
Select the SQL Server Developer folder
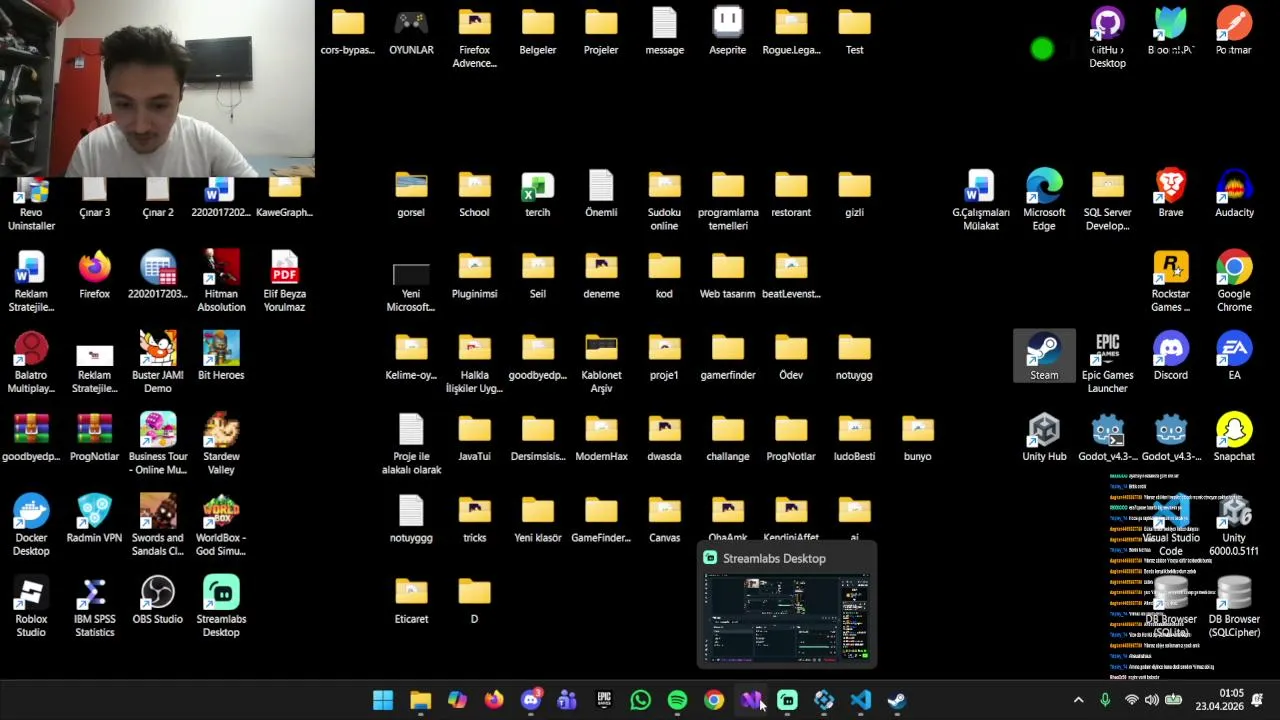coord(1107,200)
